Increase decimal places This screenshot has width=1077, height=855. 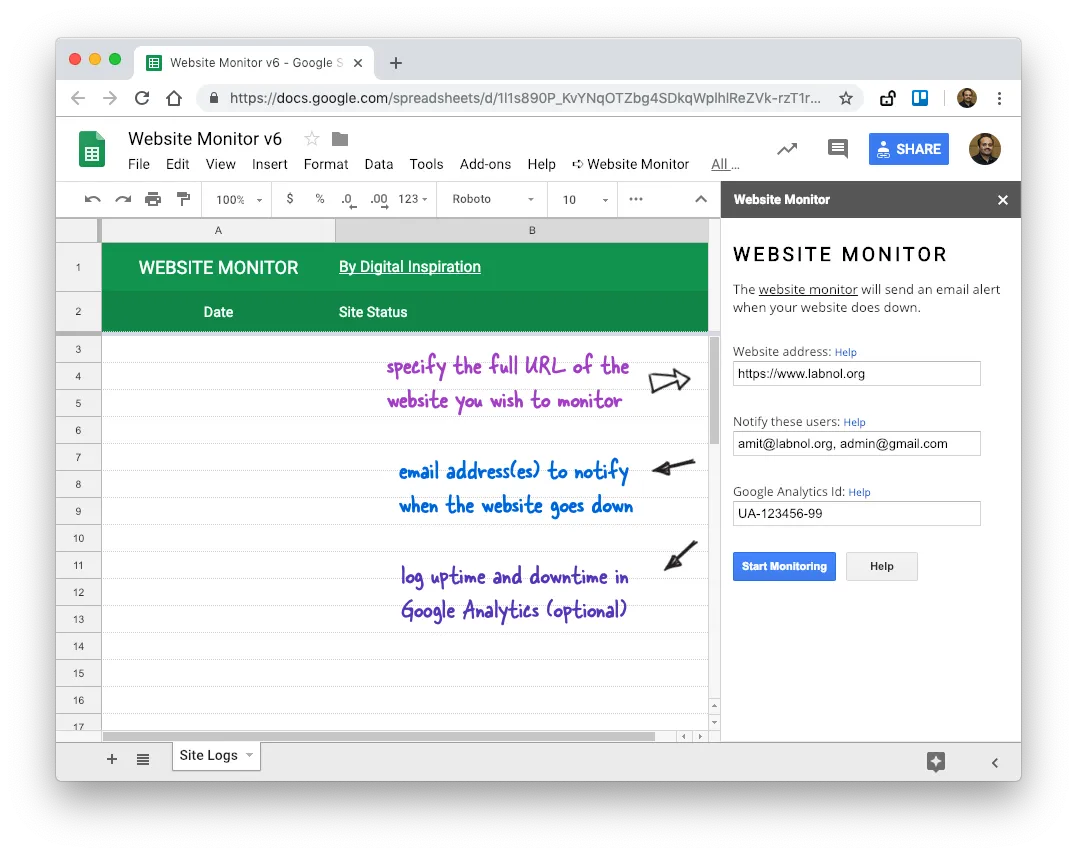tap(377, 199)
